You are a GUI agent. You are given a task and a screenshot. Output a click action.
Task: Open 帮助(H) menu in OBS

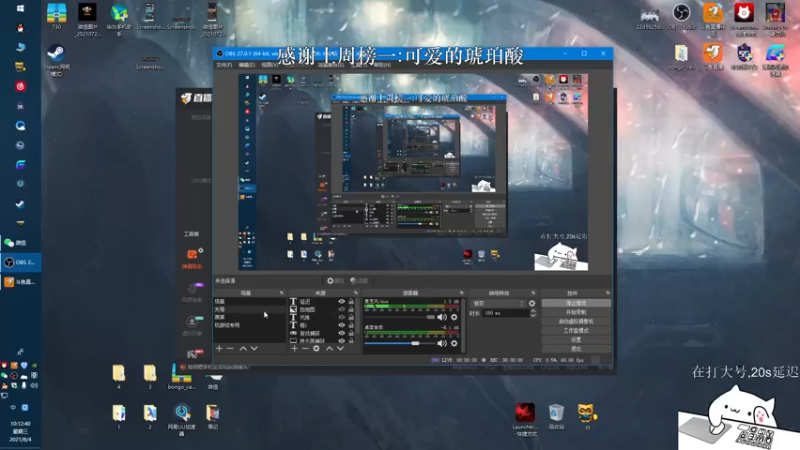(x=382, y=65)
